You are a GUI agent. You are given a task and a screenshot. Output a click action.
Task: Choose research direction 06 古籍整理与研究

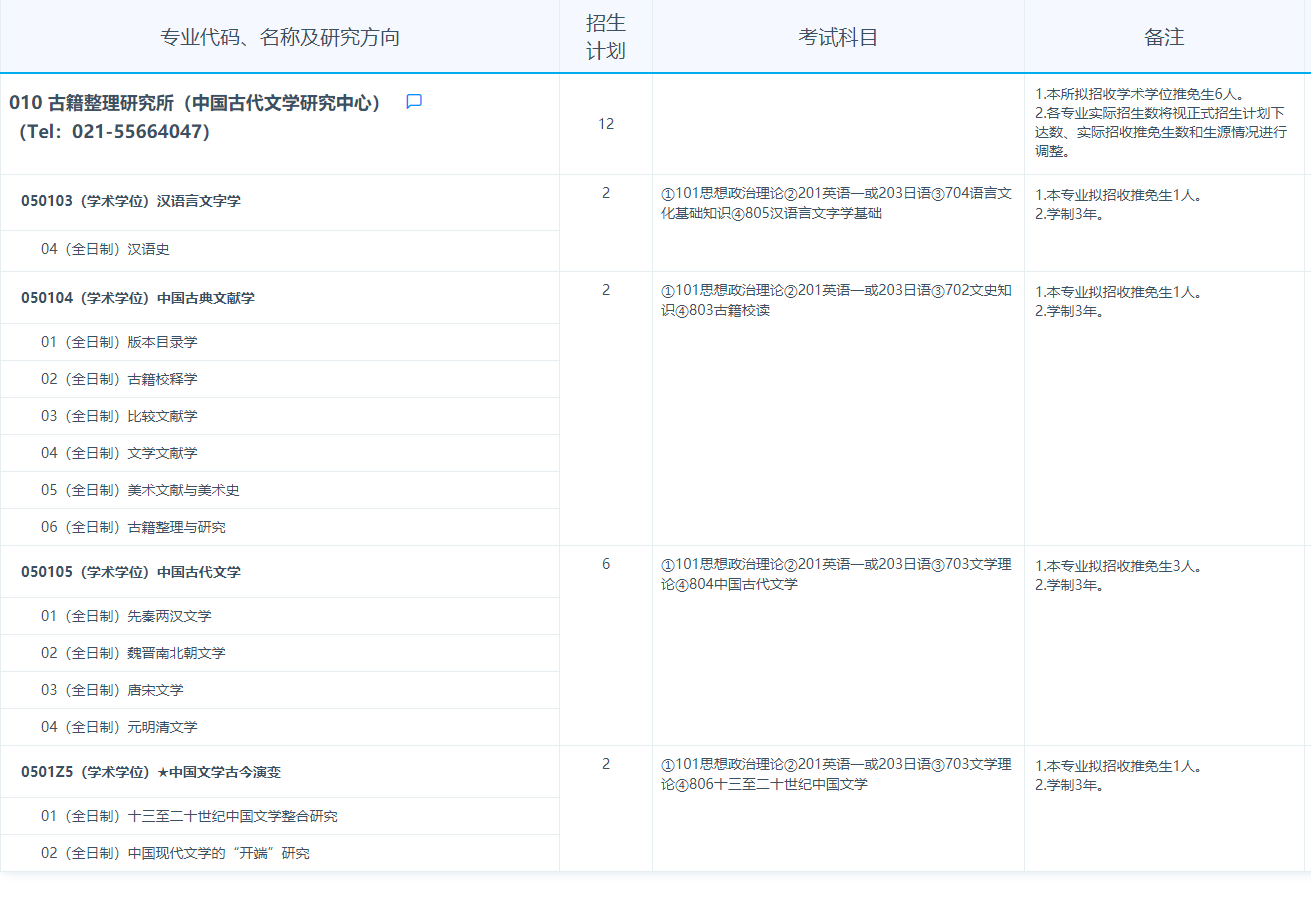(x=133, y=527)
